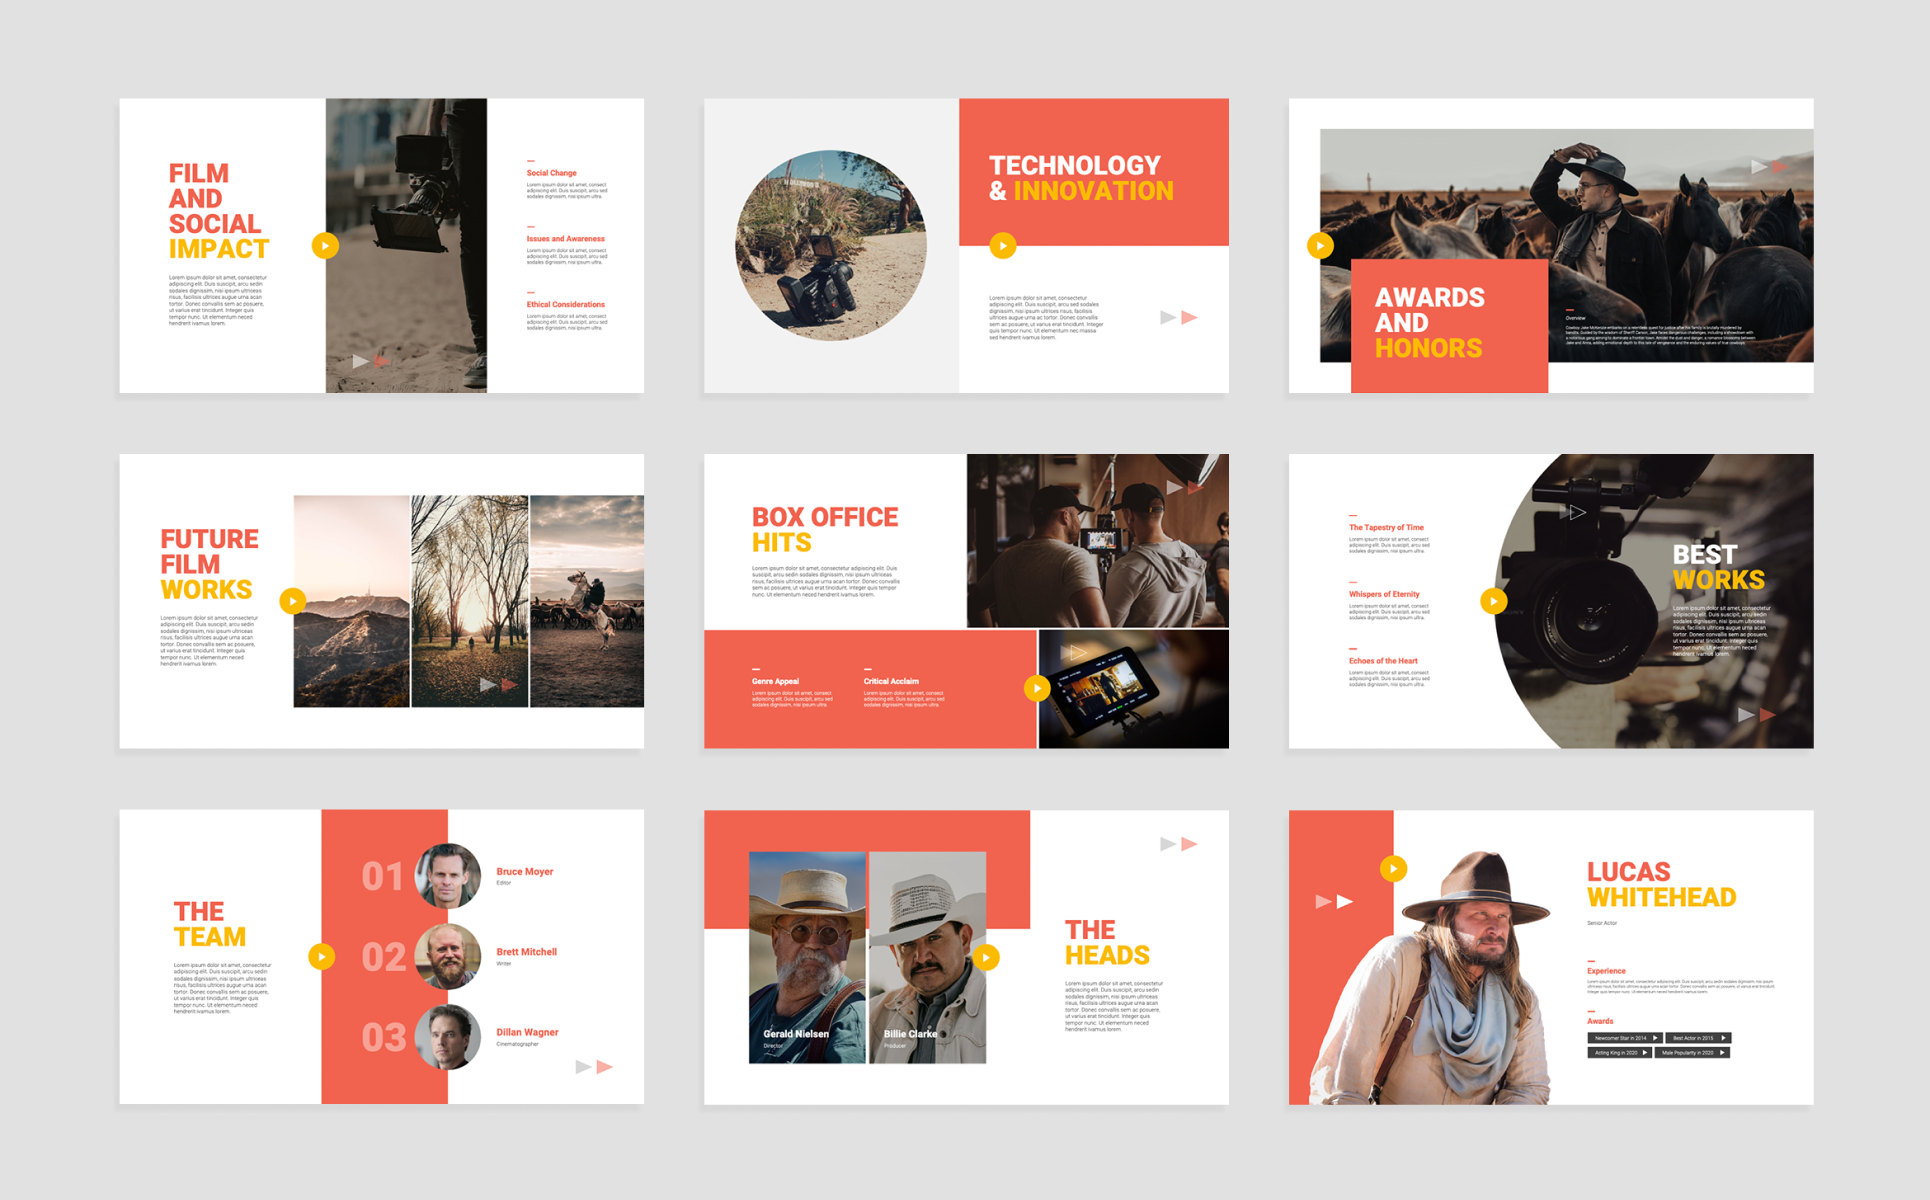Click yellow play icon on The Team slide
This screenshot has width=1930, height=1200.
point(321,957)
